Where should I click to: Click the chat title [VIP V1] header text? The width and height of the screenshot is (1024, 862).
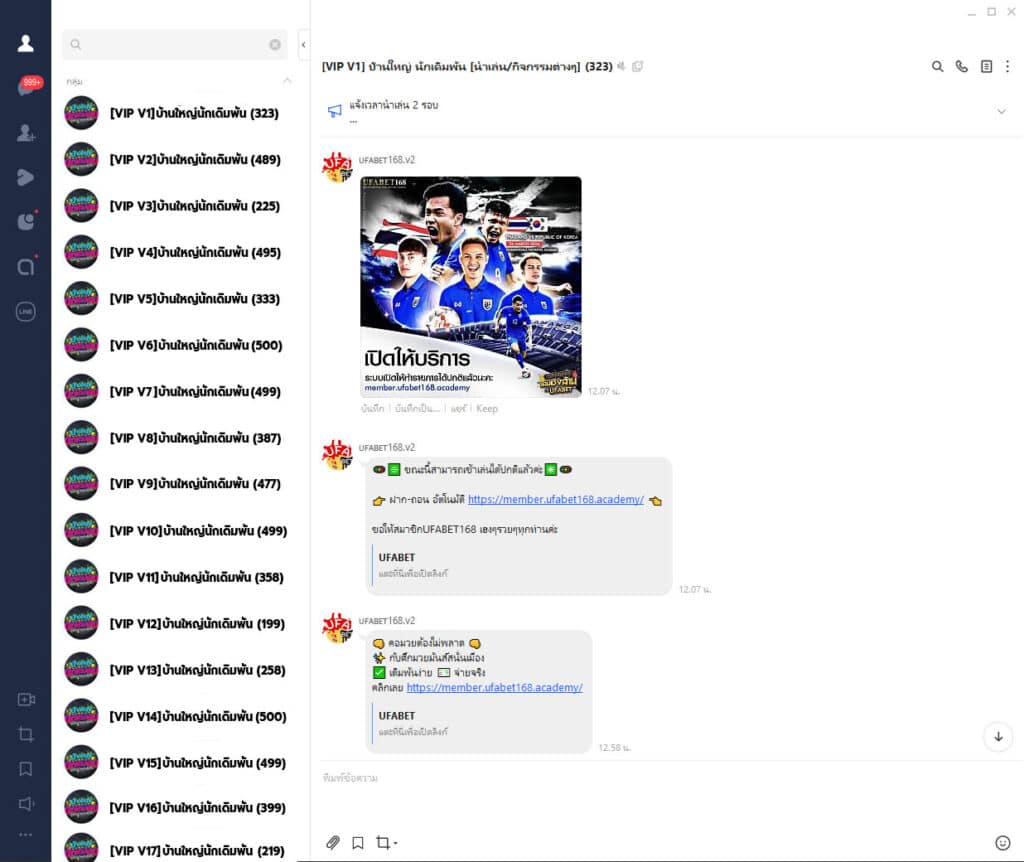pyautogui.click(x=467, y=66)
